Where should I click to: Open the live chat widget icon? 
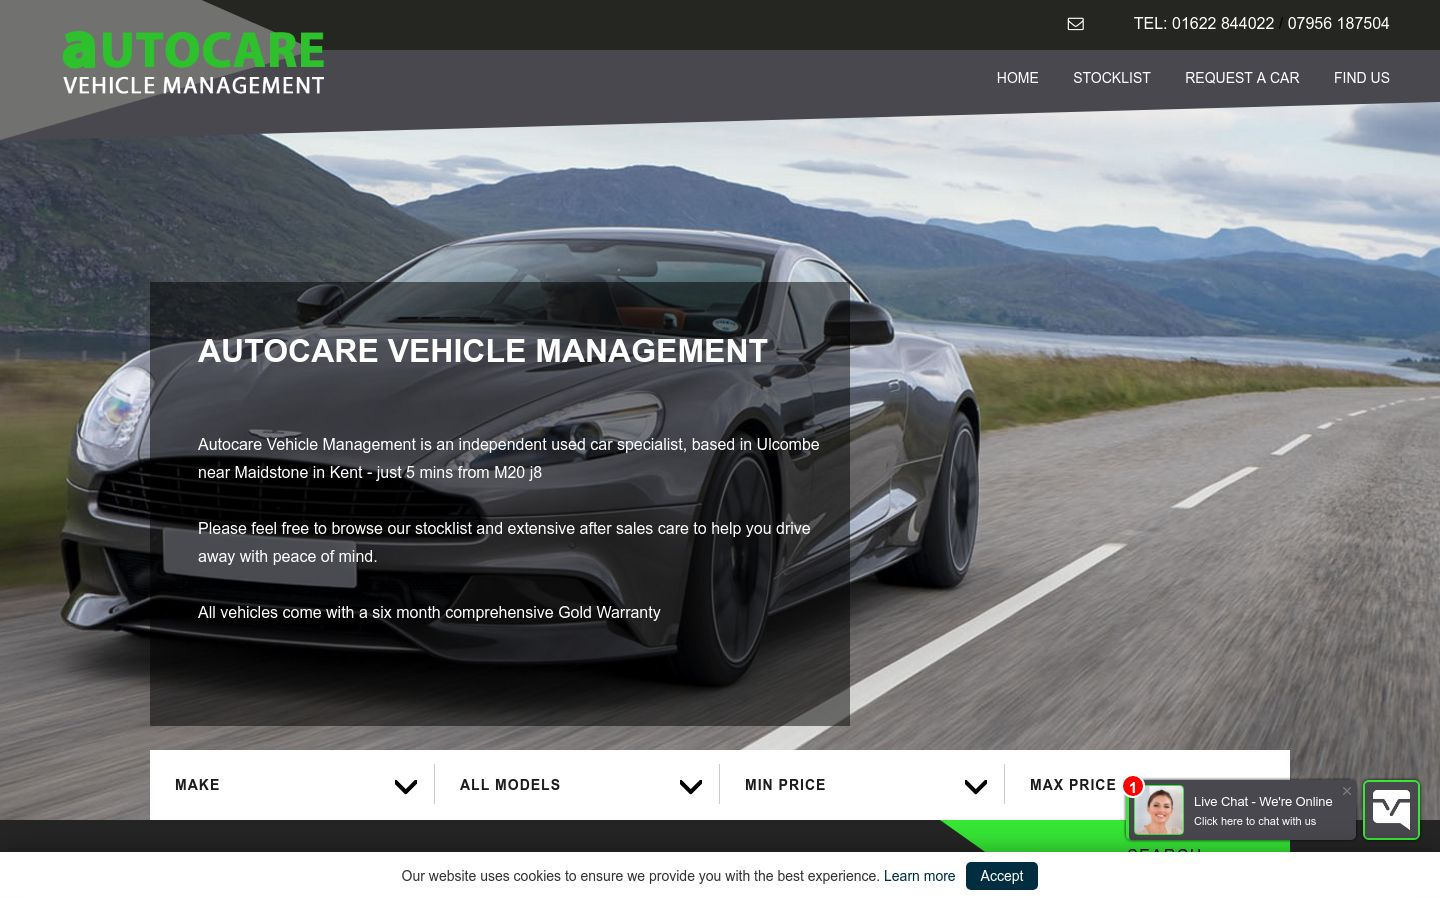pos(1391,809)
